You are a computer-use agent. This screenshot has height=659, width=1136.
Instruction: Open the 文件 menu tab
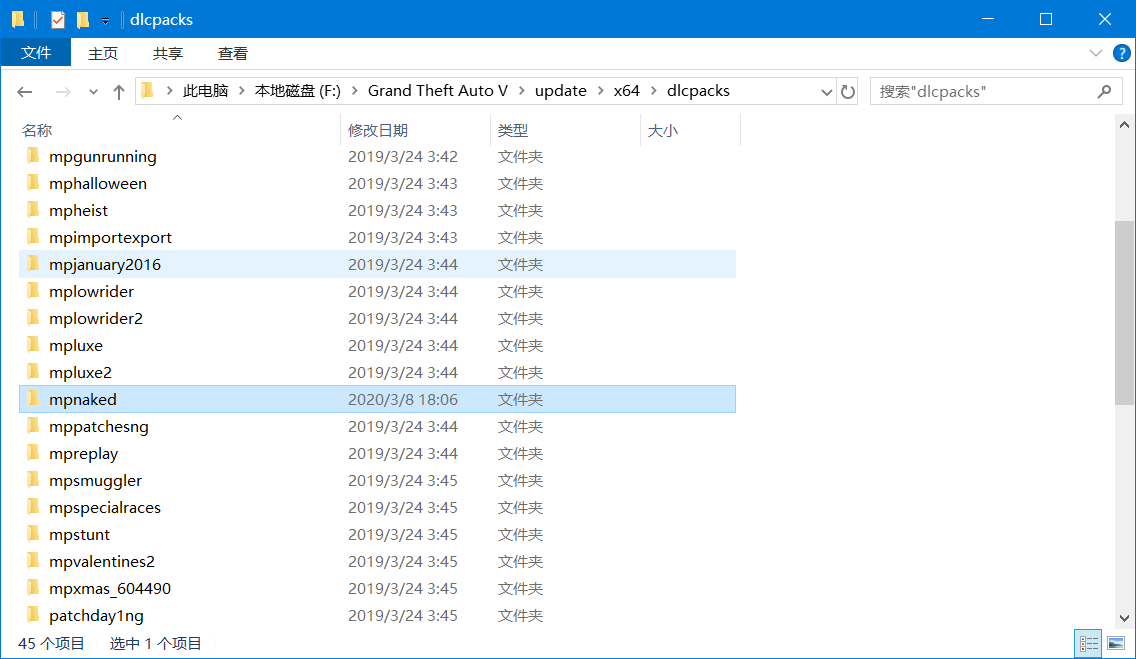tap(36, 53)
